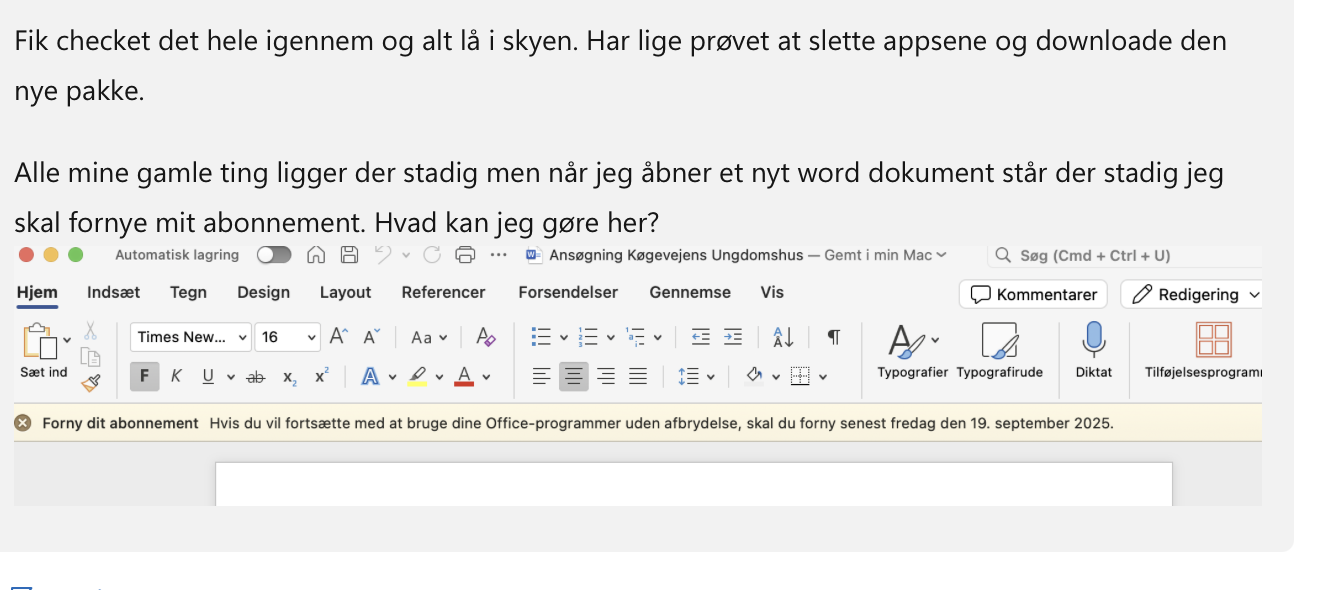Screen dimensions: 1336x590
Task: Apply subscript formatting x₂
Action: [289, 377]
